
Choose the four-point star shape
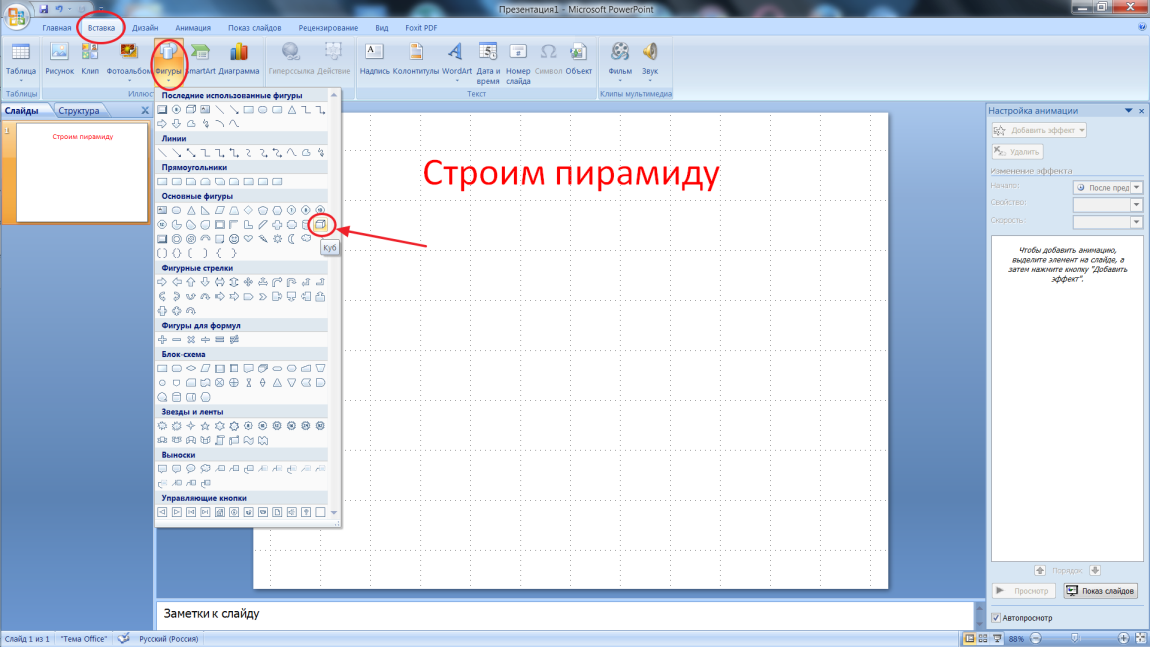pos(191,425)
